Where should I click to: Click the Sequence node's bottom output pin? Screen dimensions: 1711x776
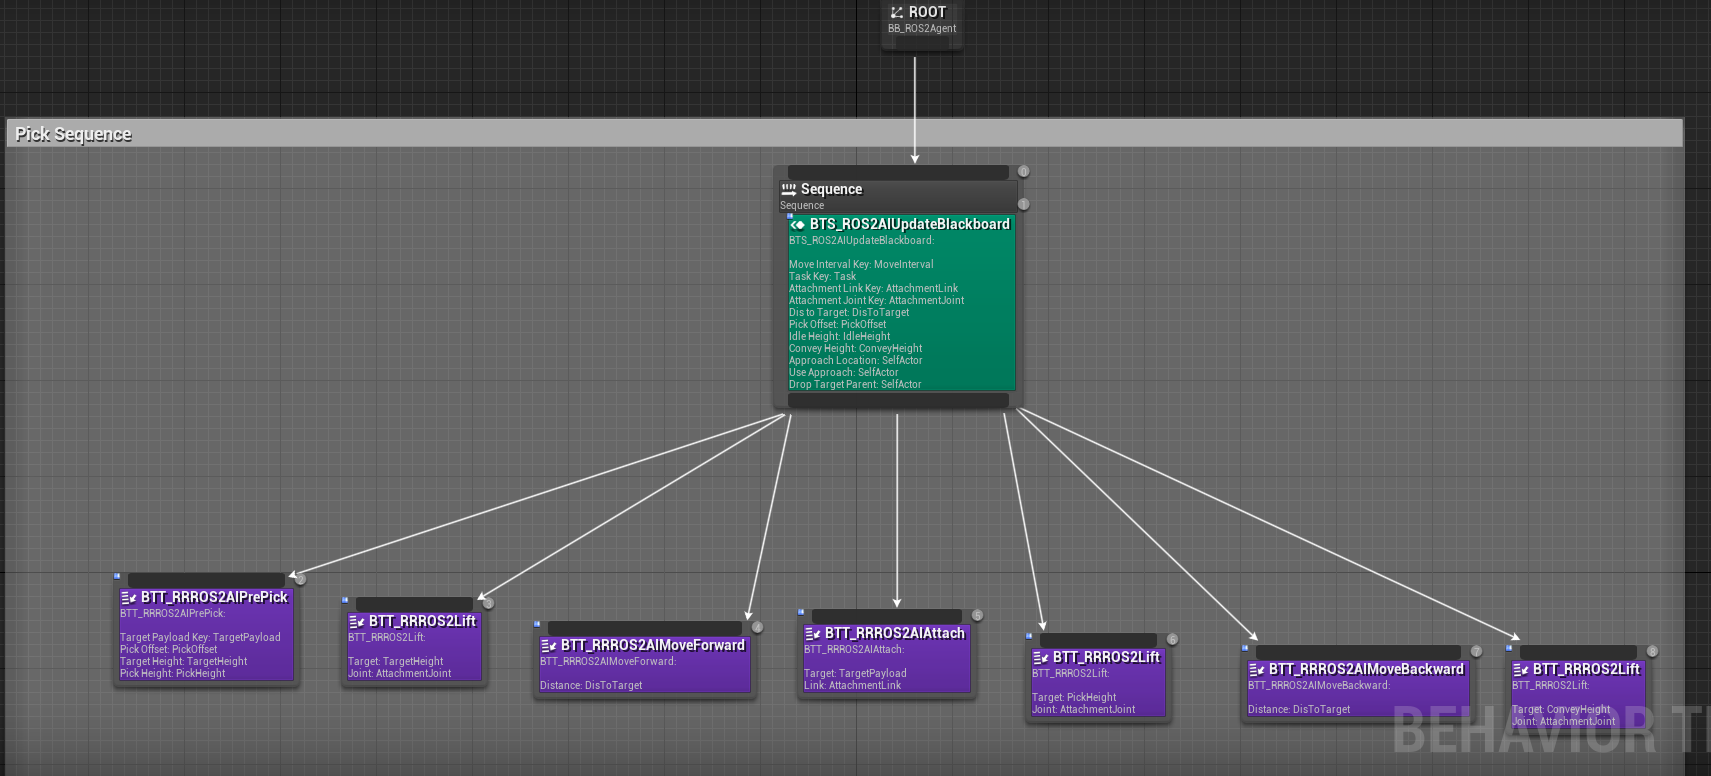[x=898, y=400]
